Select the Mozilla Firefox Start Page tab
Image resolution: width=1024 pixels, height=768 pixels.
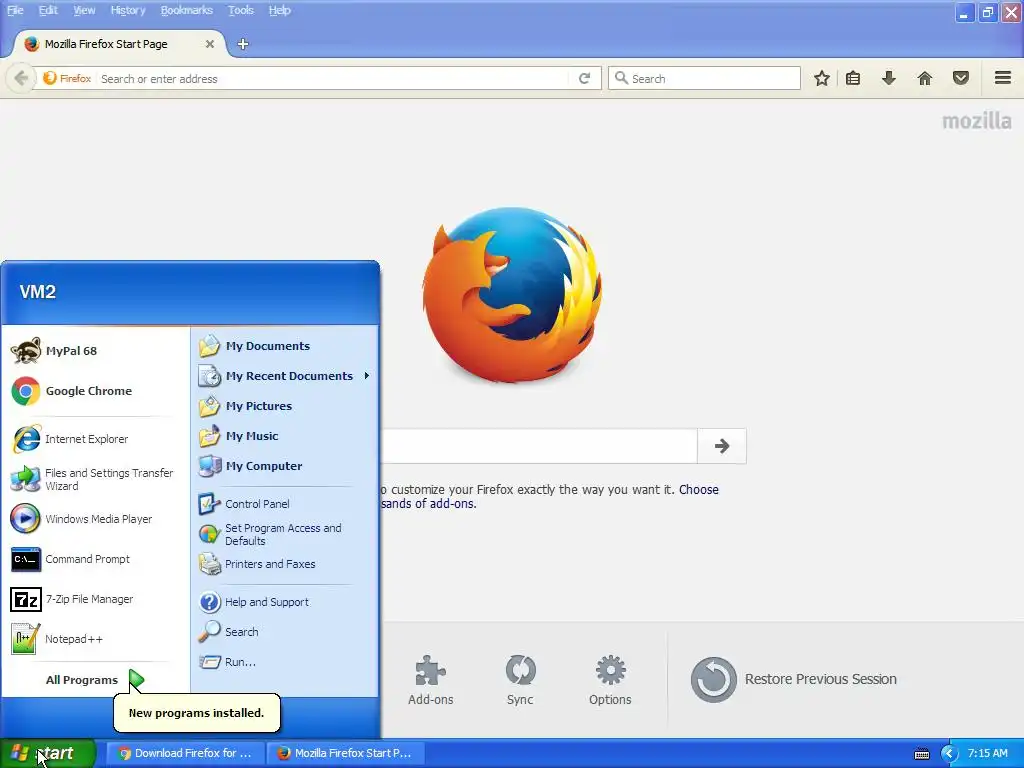click(119, 44)
